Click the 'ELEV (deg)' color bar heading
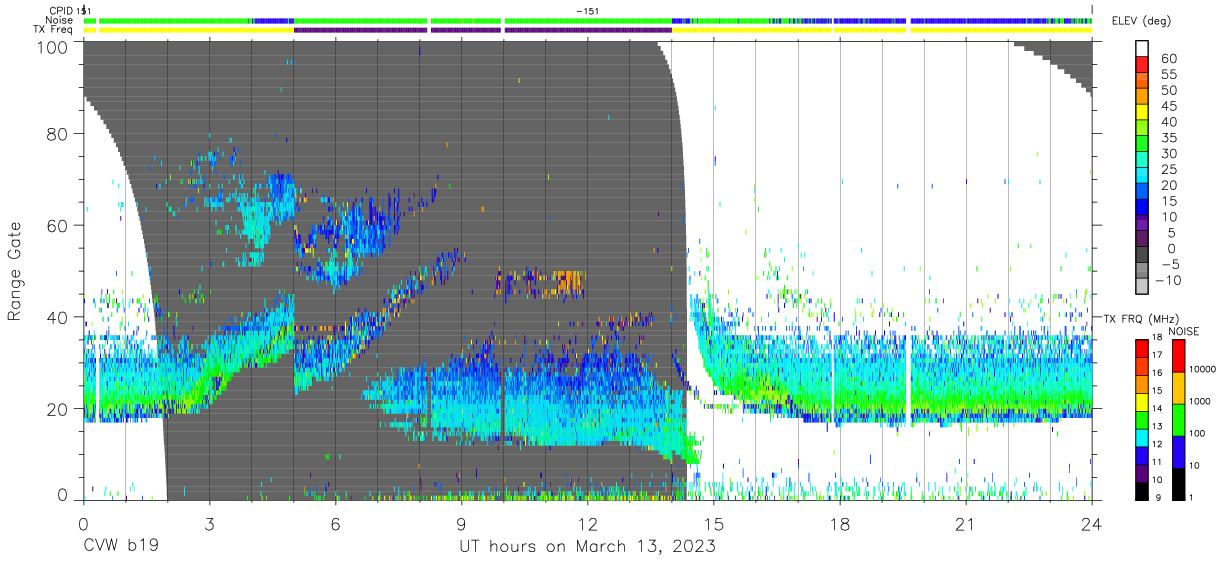Viewport: 1228px width, 567px height. (x=1140, y=21)
